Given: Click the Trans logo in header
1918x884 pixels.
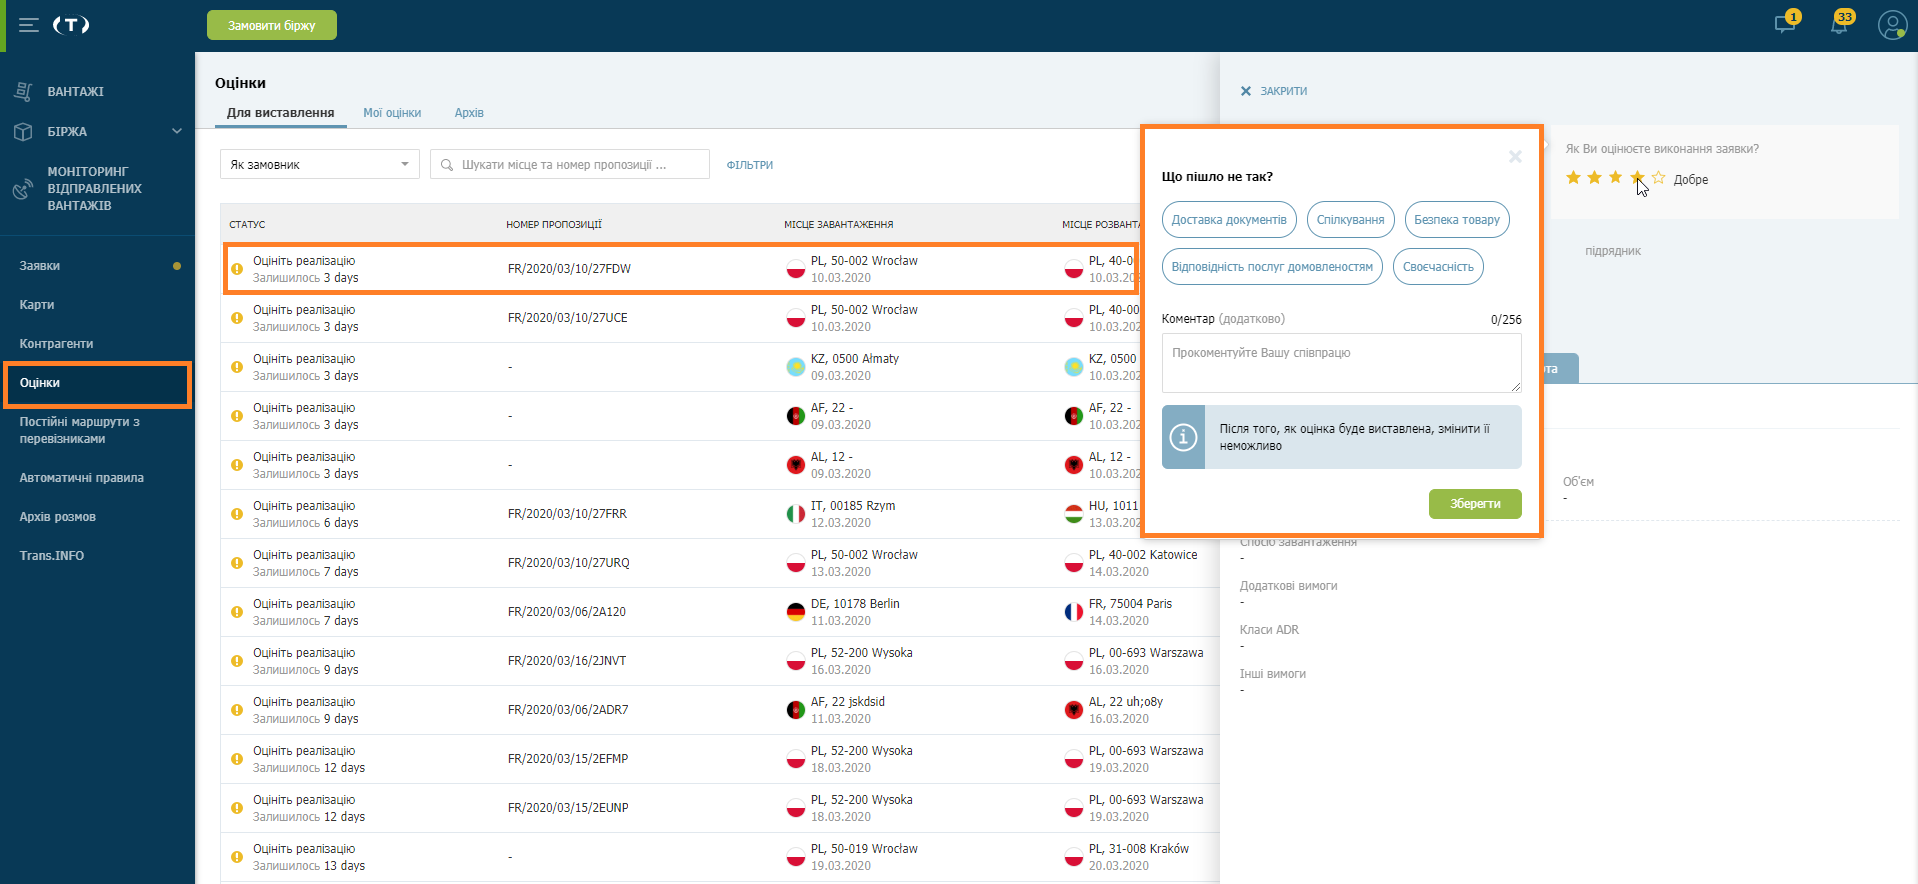Looking at the screenshot, I should 71,25.
